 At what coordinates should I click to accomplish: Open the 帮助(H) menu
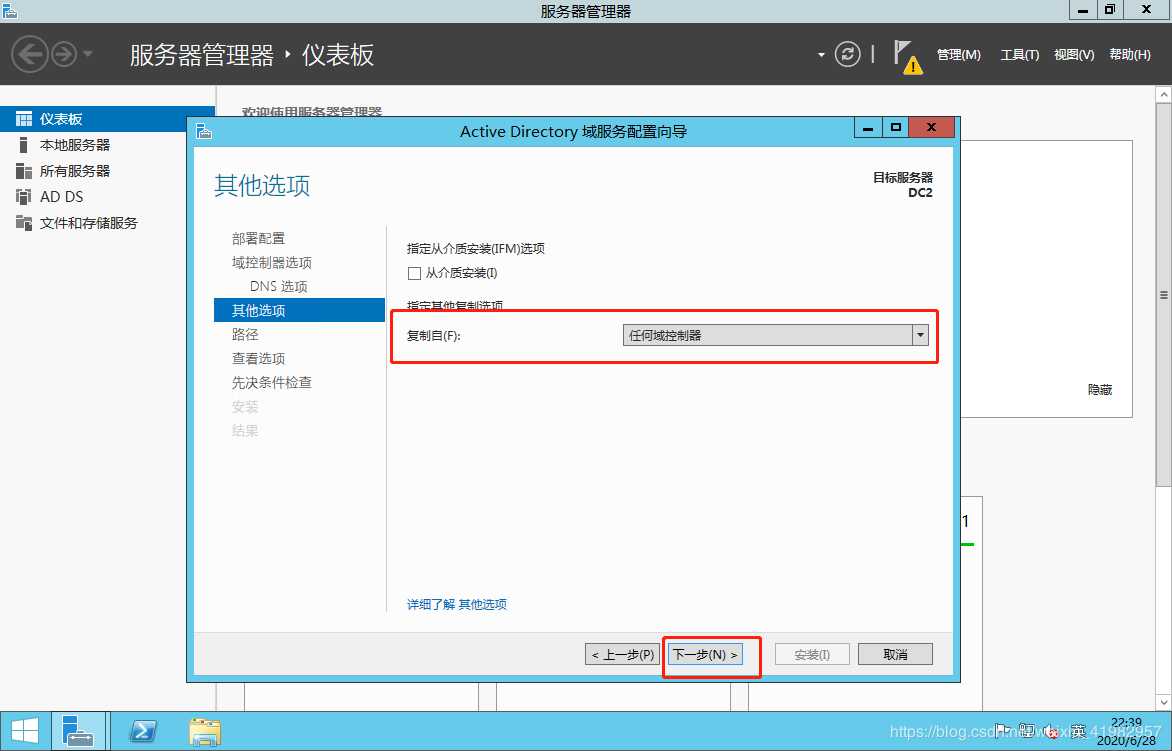pos(1129,55)
